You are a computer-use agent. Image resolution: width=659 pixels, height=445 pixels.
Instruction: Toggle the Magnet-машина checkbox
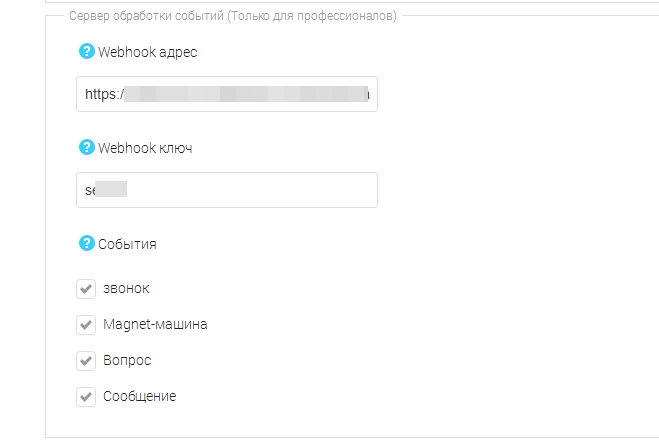tap(86, 325)
